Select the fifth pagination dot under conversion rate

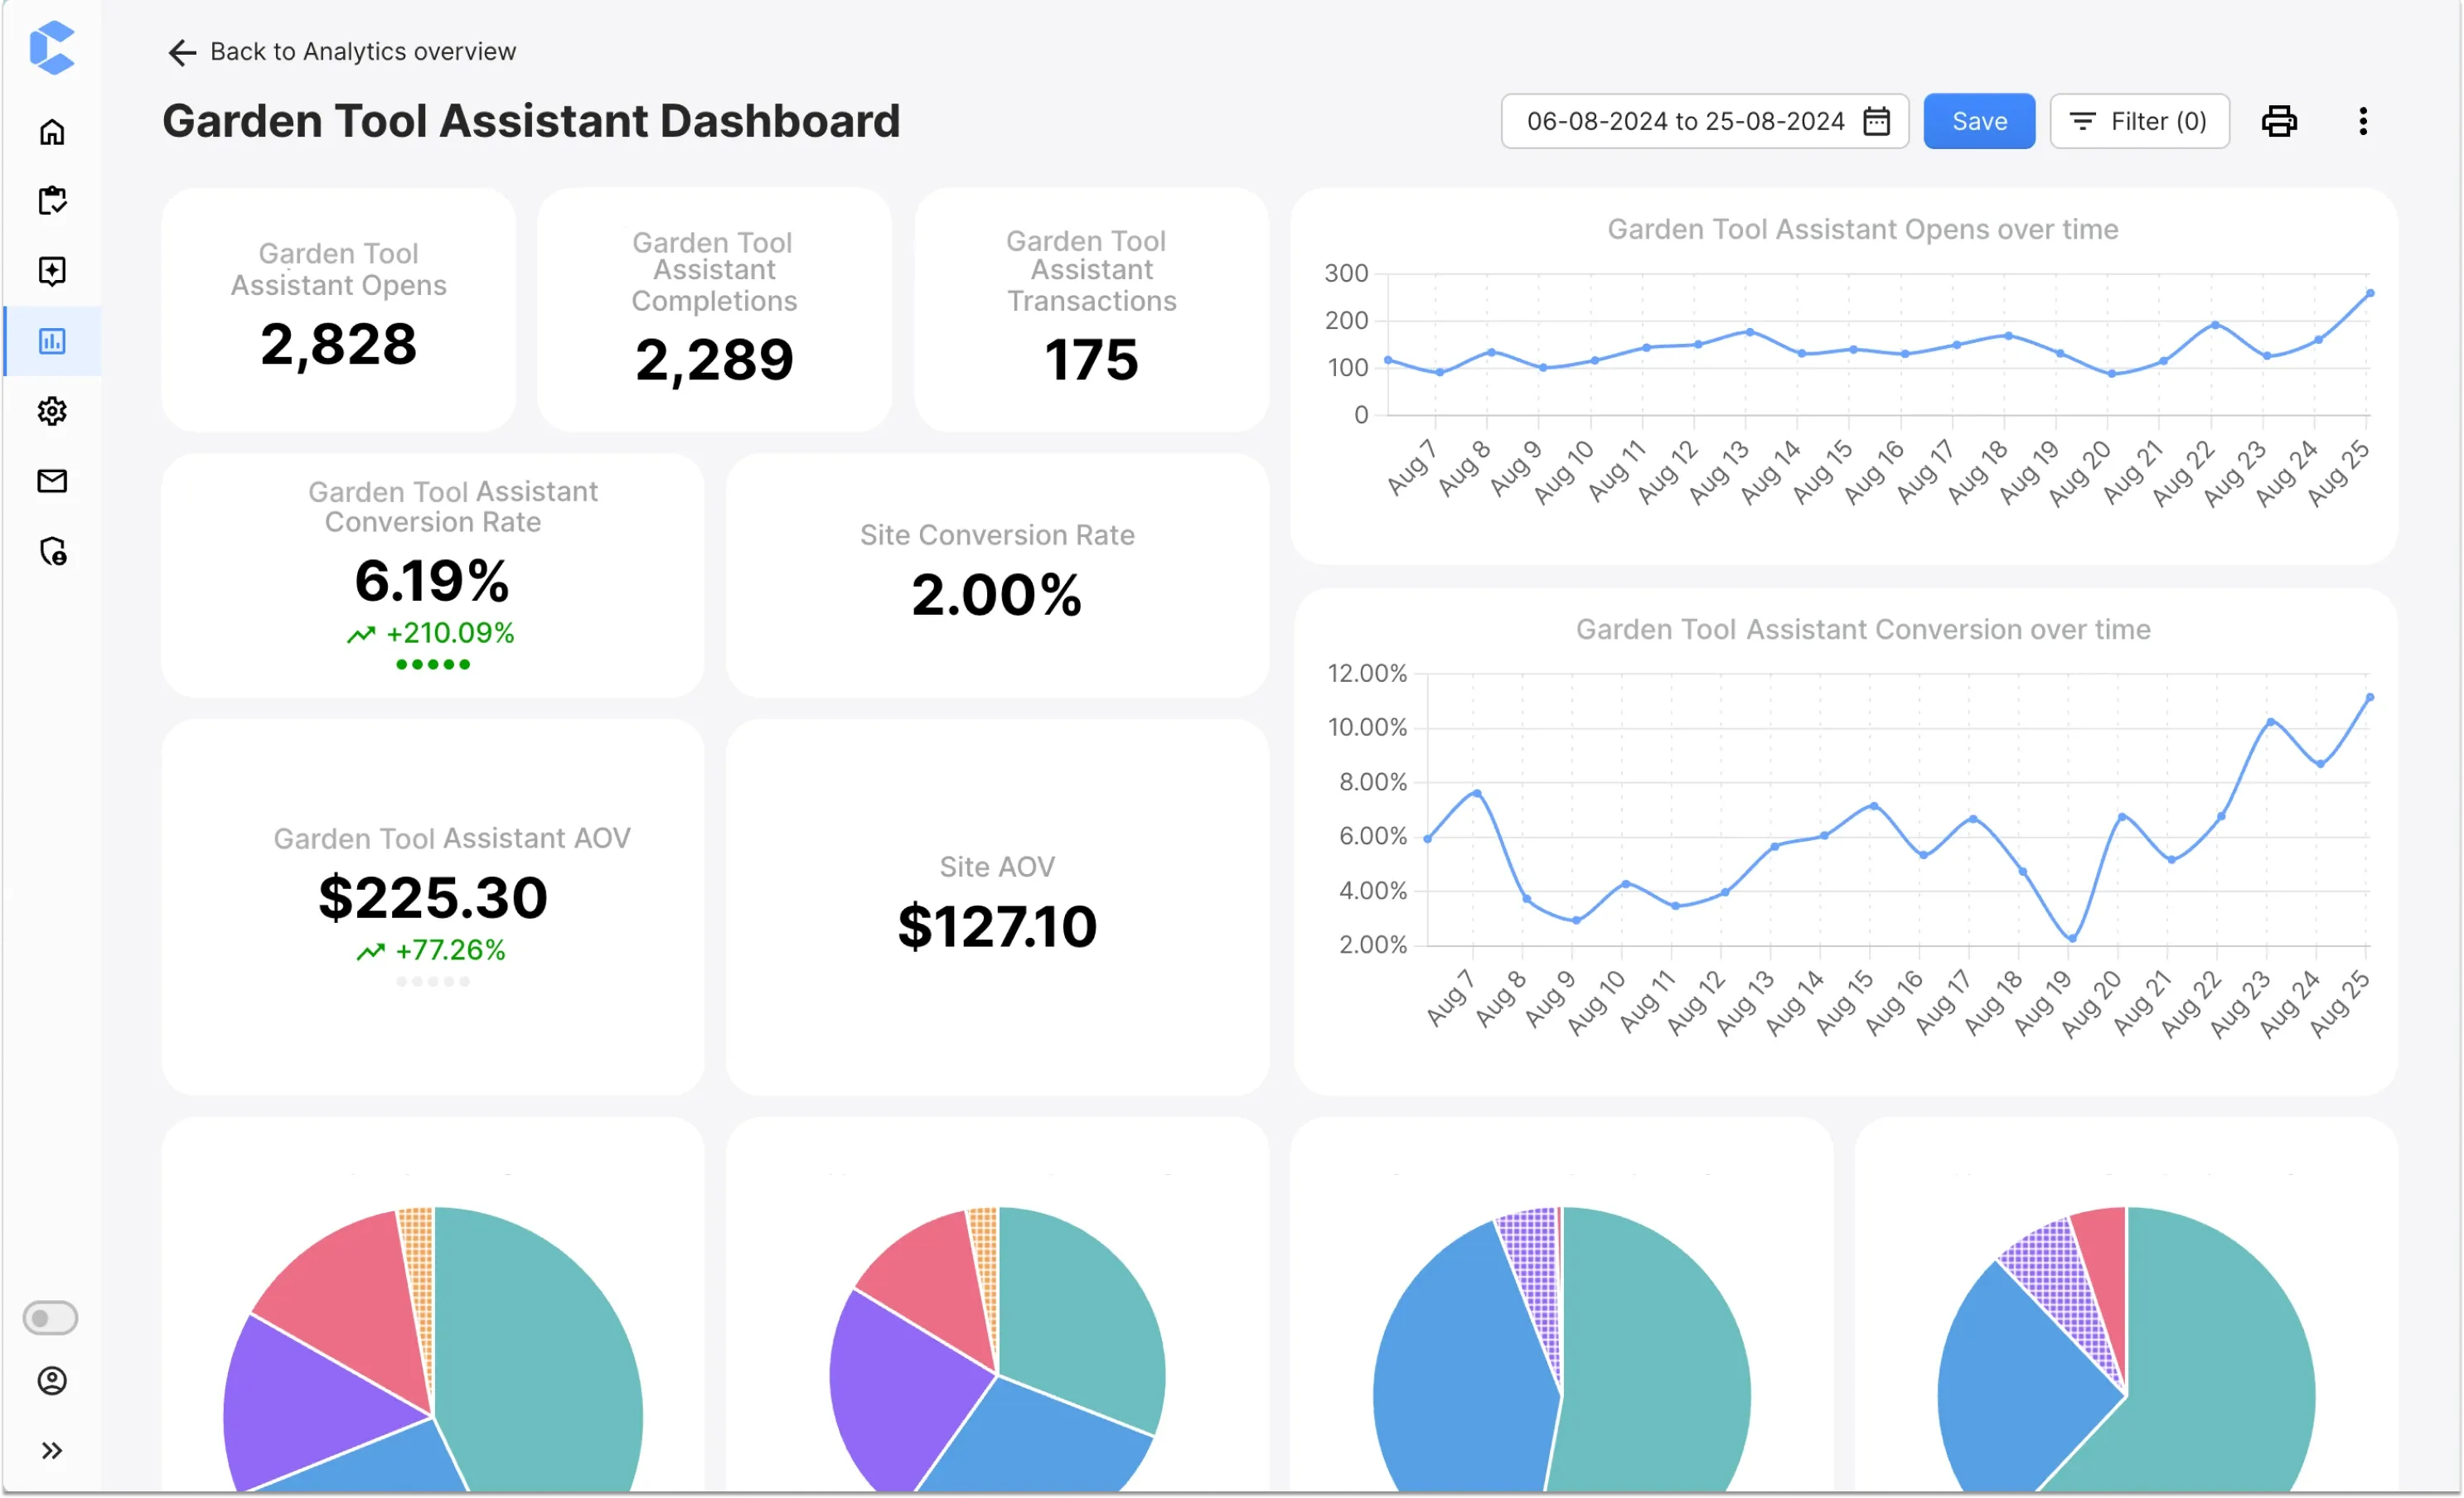point(466,664)
